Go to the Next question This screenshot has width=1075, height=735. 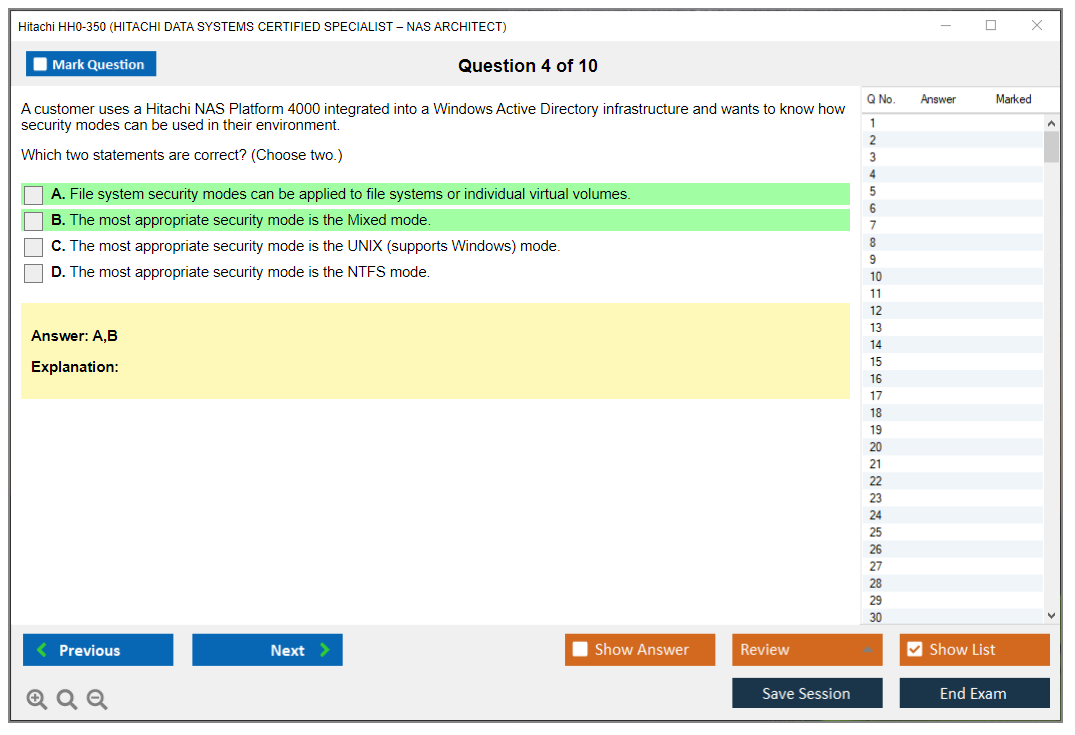pos(267,650)
